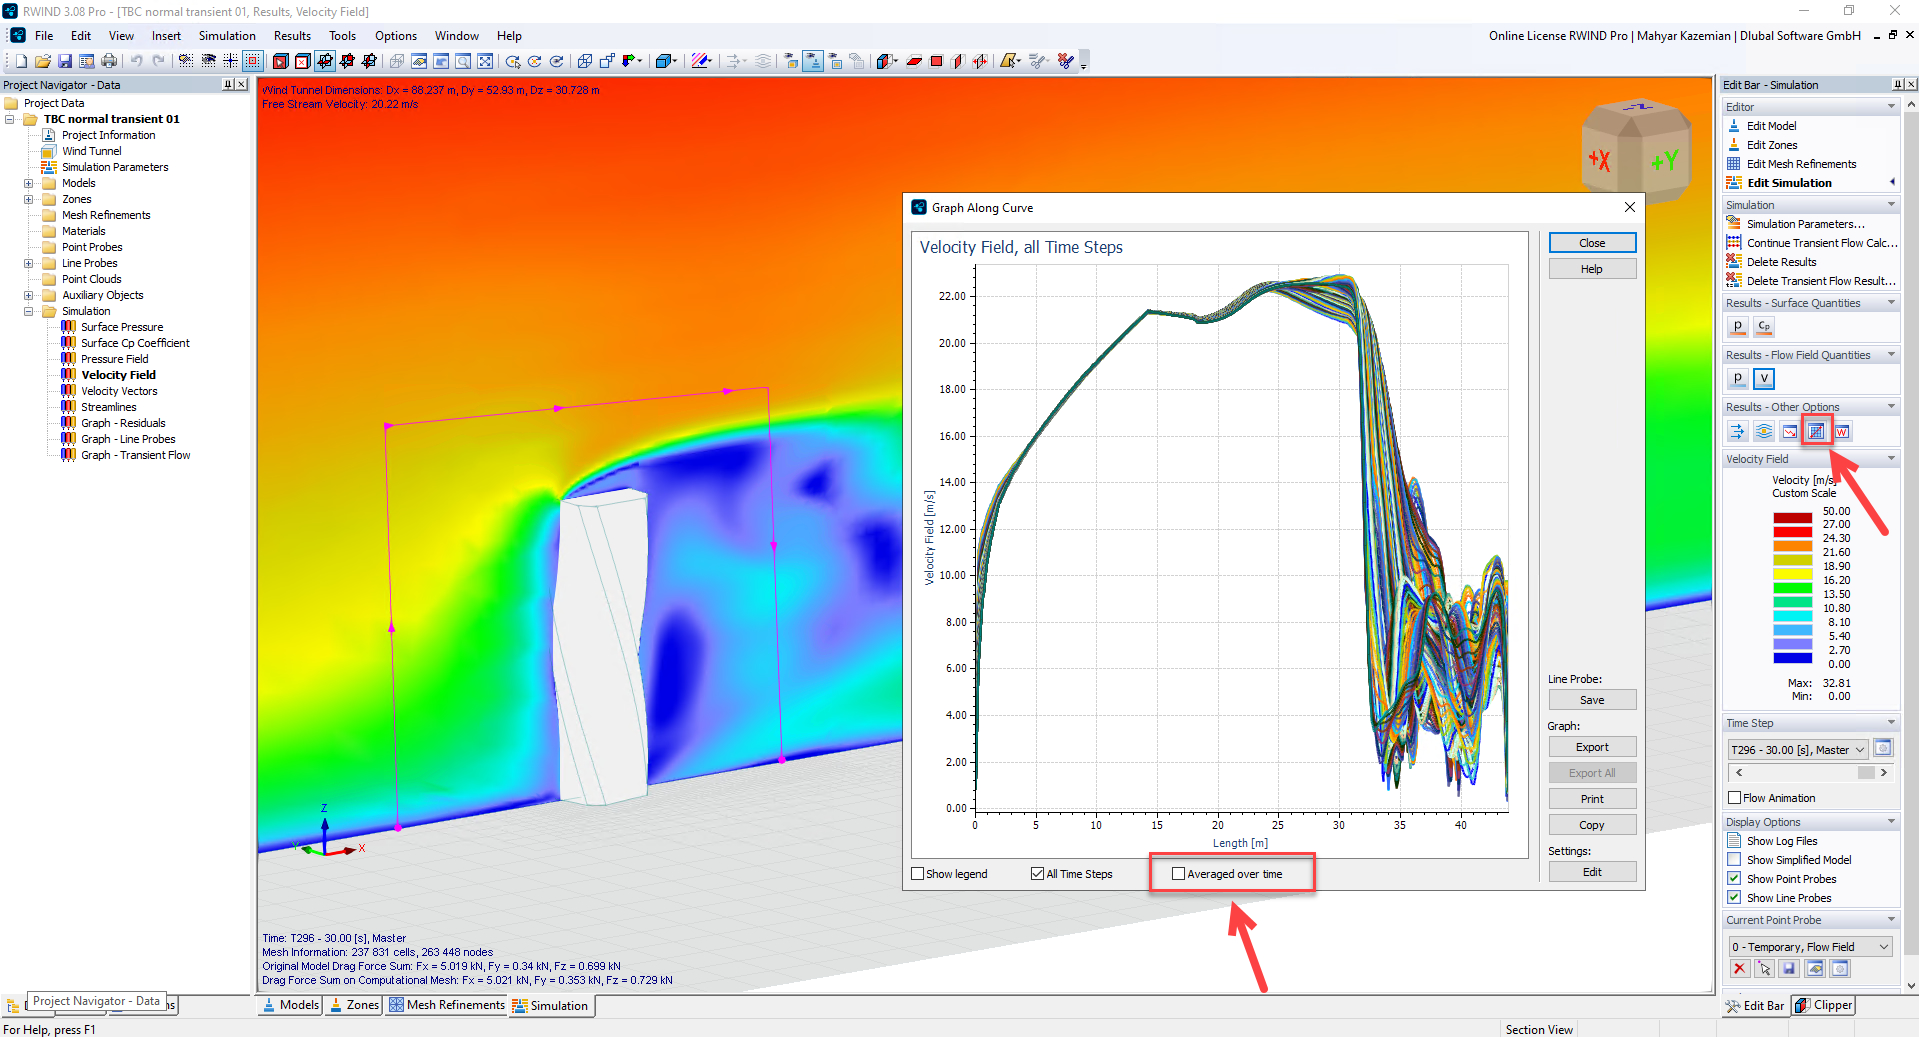Click Export button in graph dialog
1919x1037 pixels.
pyautogui.click(x=1592, y=747)
